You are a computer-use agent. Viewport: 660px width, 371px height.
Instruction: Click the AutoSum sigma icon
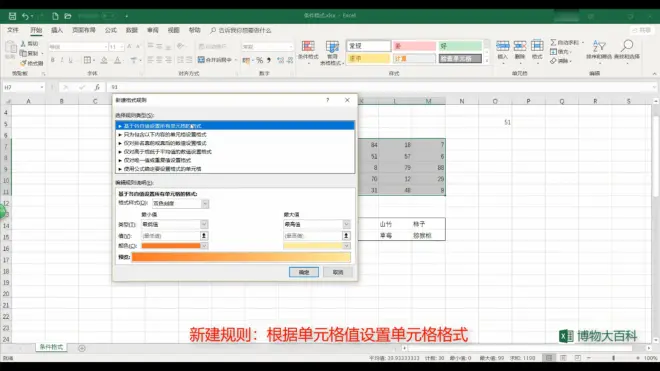tap(553, 43)
